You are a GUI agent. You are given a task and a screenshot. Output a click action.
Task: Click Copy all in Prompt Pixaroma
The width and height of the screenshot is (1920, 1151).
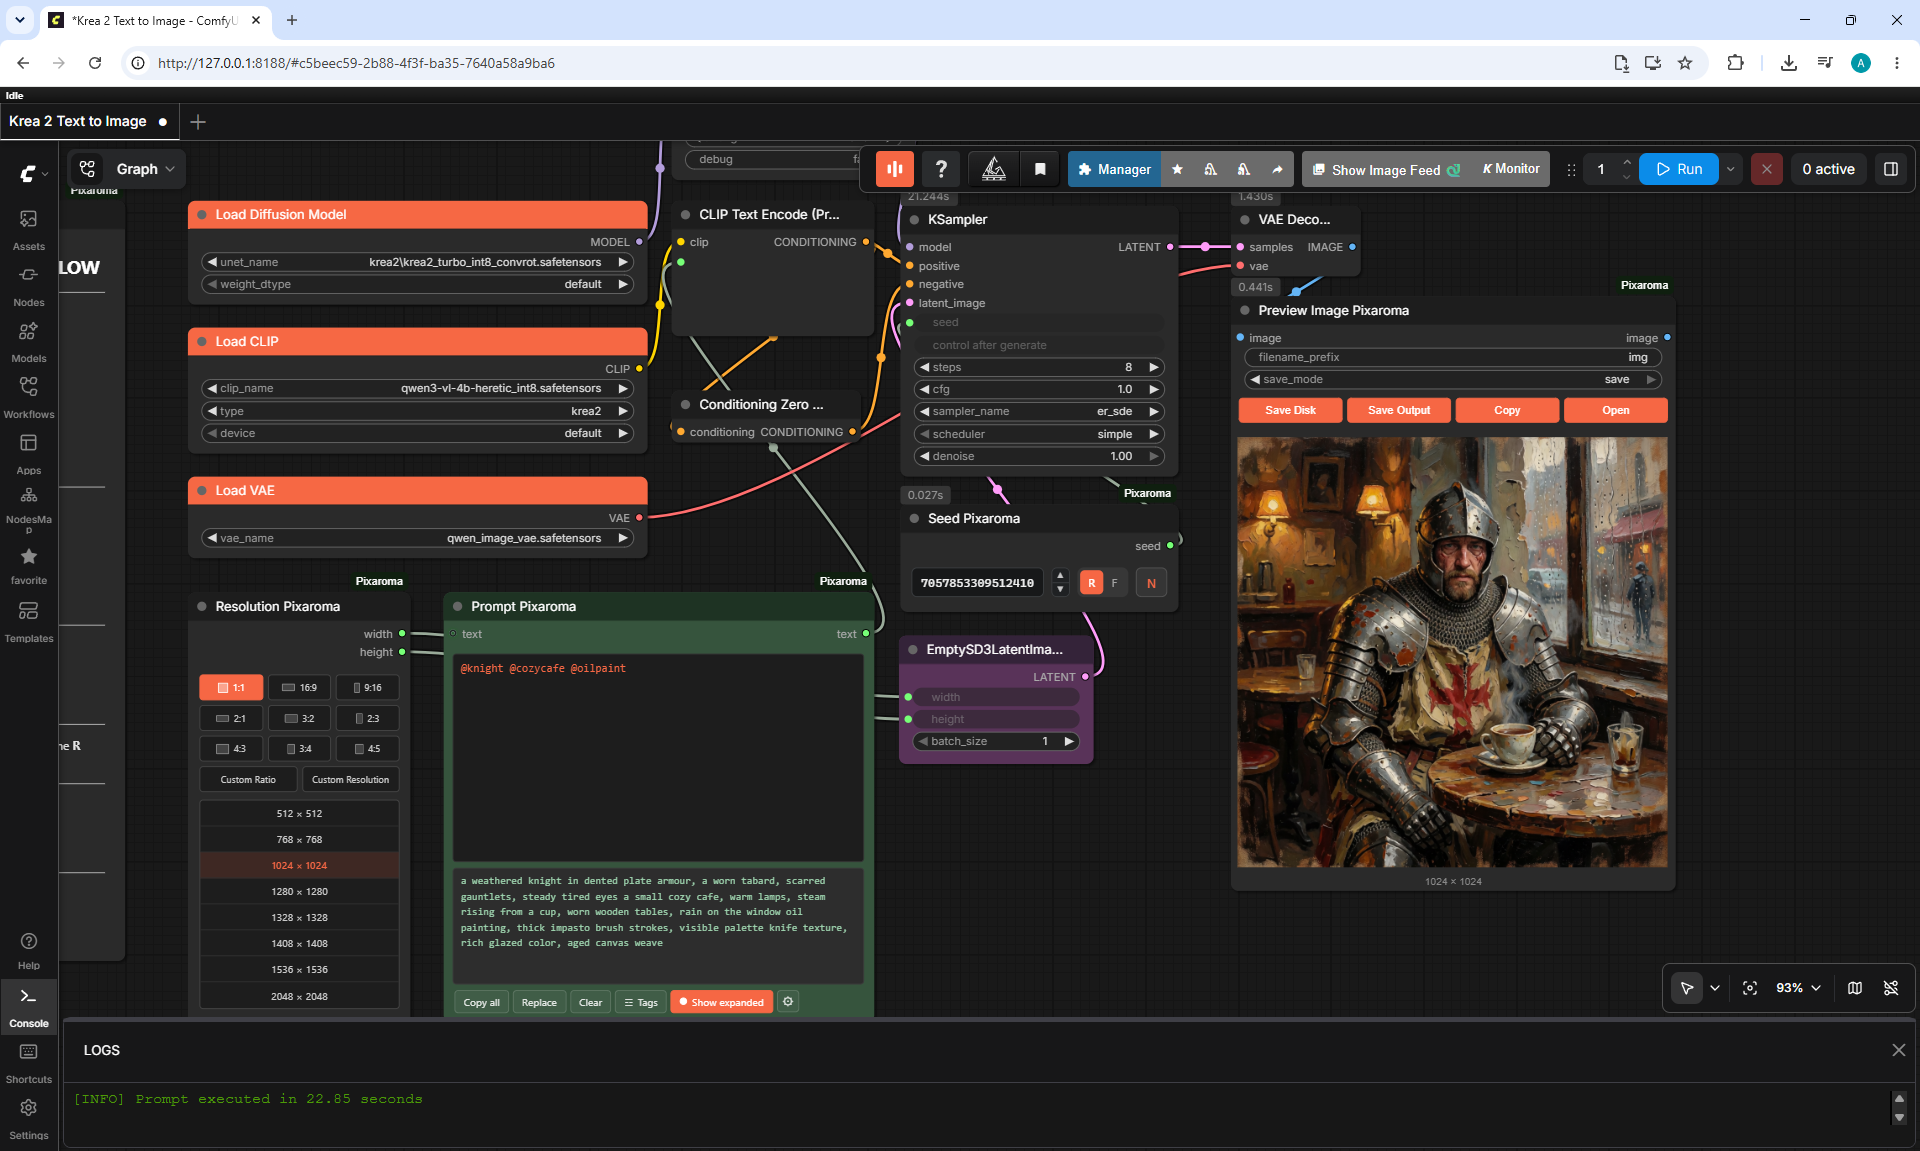(481, 1002)
